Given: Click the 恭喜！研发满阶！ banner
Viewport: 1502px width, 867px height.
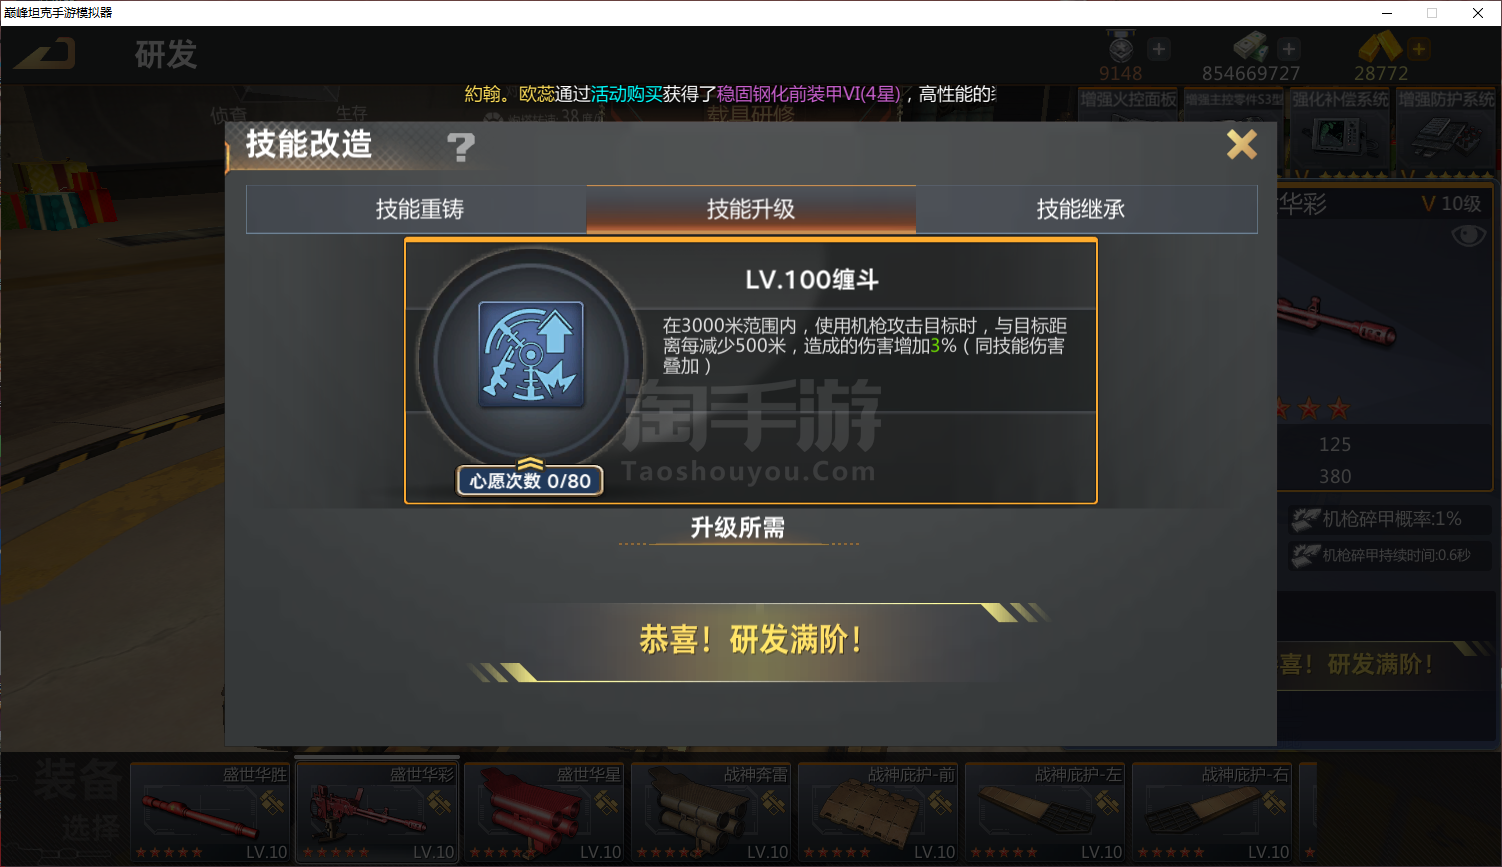Looking at the screenshot, I should tap(751, 640).
